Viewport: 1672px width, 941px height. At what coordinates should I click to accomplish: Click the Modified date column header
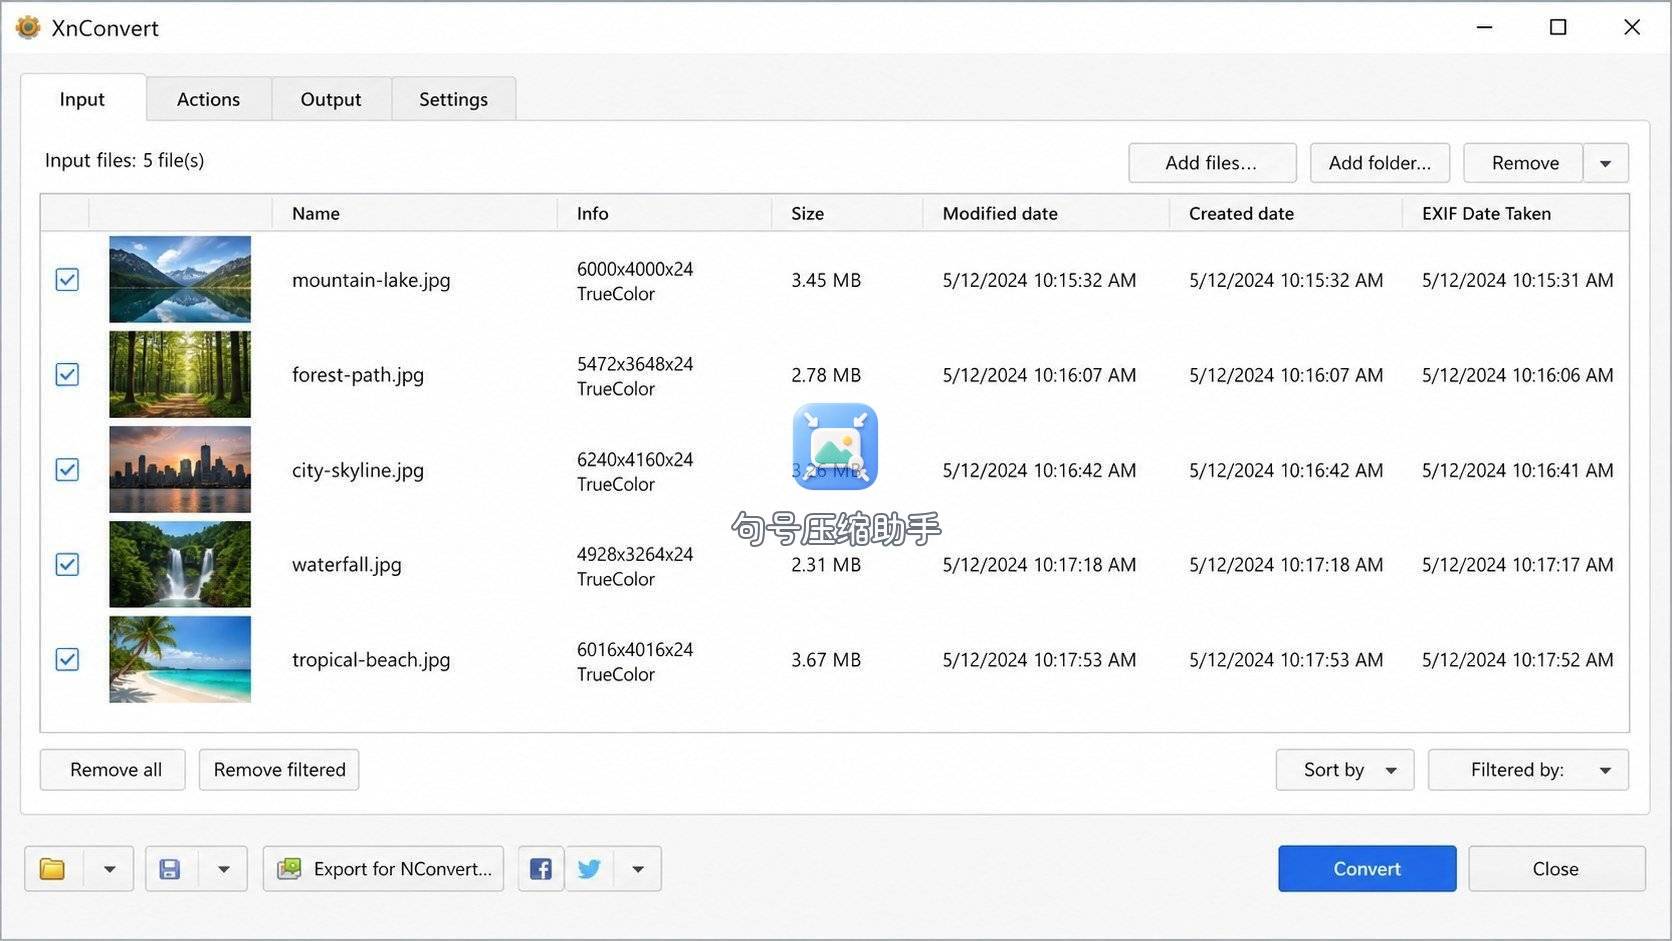pos(1046,214)
